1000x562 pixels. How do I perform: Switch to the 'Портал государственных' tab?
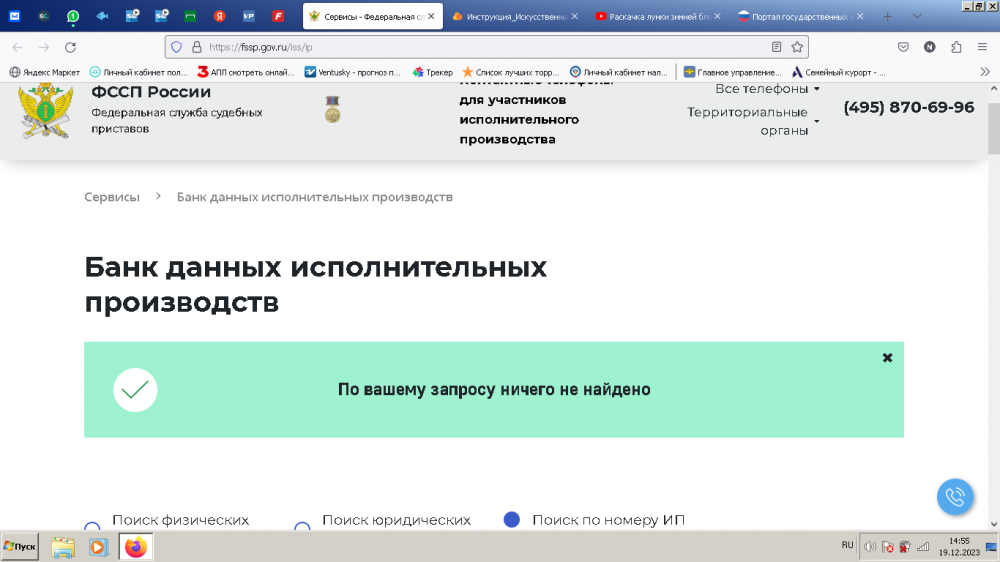797,17
